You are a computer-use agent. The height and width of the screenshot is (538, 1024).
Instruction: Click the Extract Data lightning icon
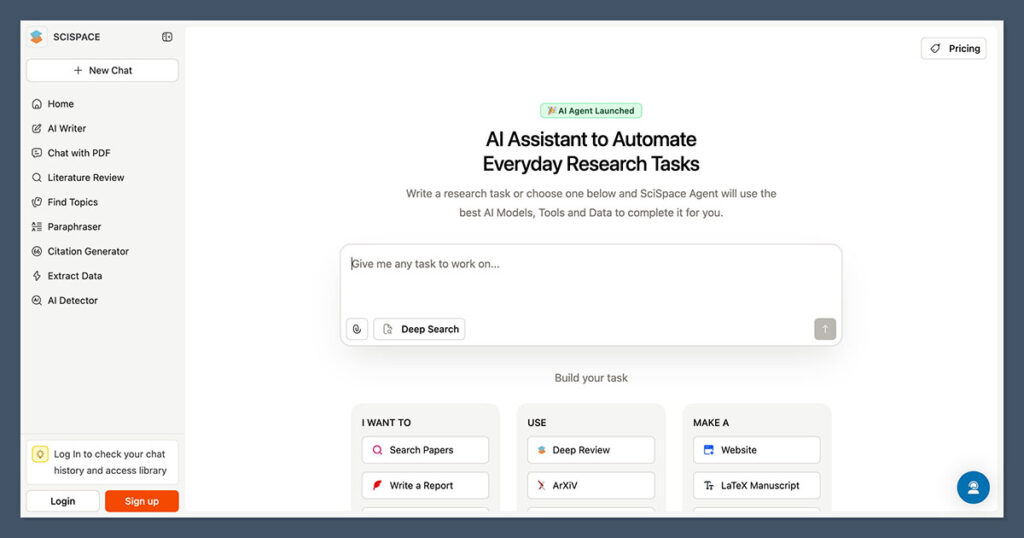click(37, 276)
